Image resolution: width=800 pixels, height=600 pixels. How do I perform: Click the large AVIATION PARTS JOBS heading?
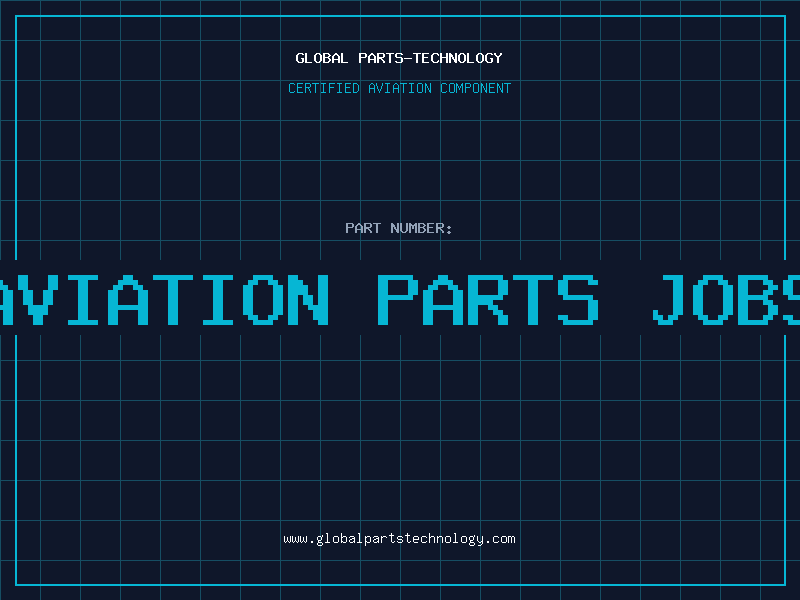tap(400, 299)
